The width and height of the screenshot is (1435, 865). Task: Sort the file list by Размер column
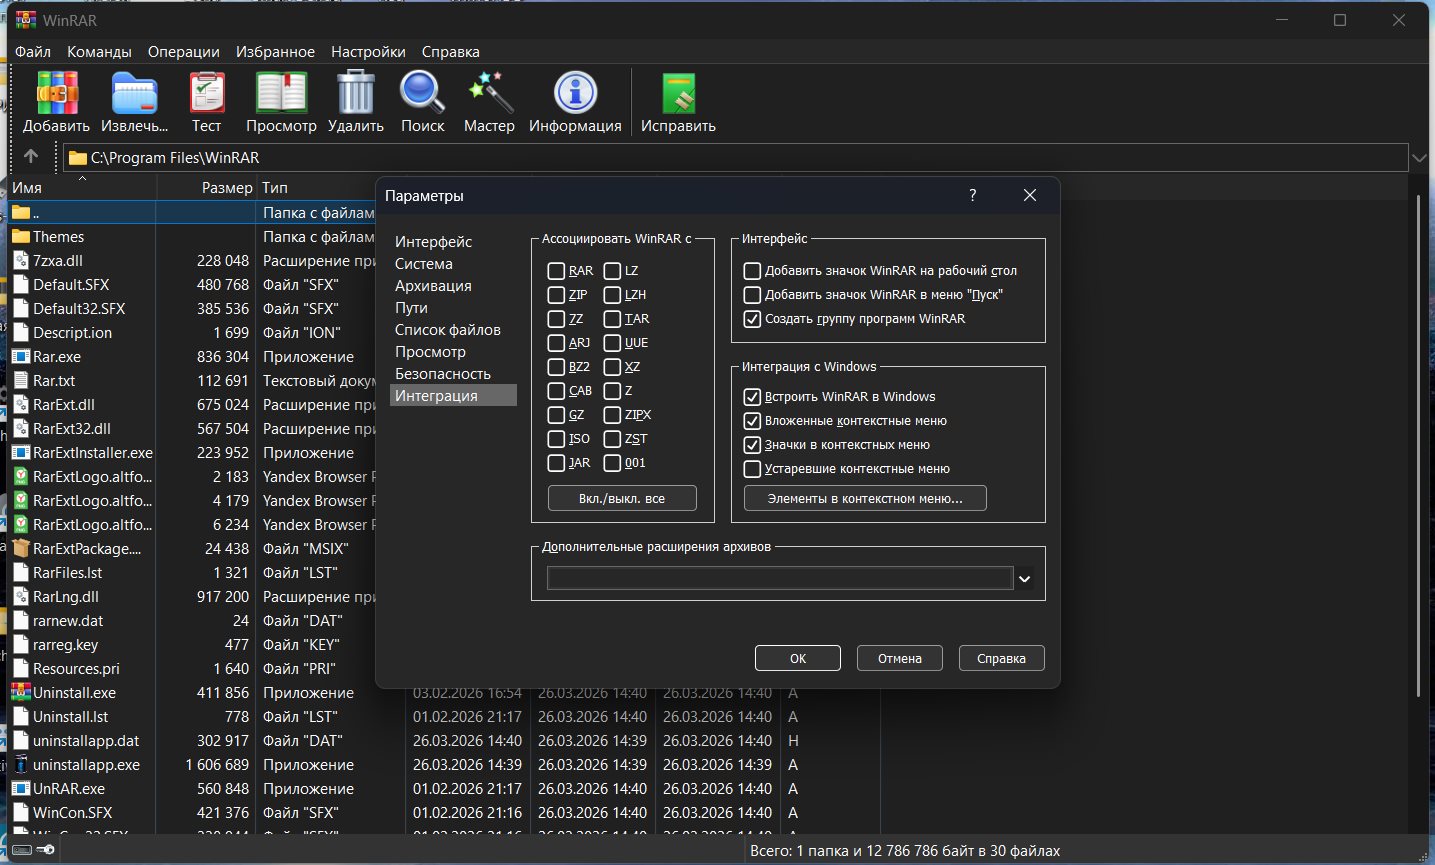(x=226, y=188)
